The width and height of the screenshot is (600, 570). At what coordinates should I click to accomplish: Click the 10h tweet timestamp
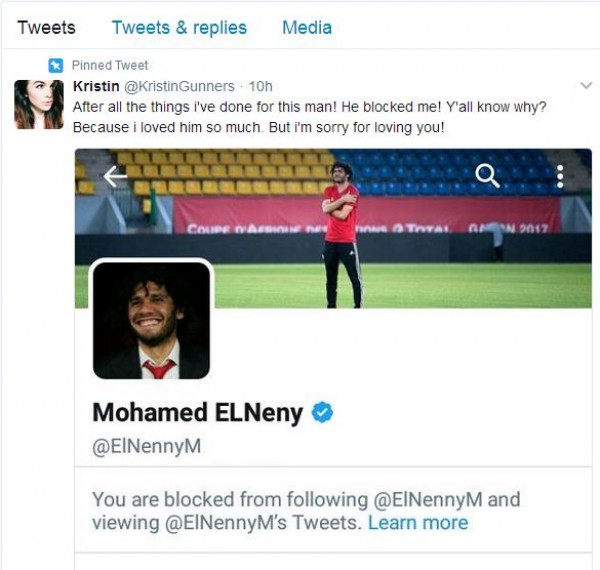[x=261, y=86]
